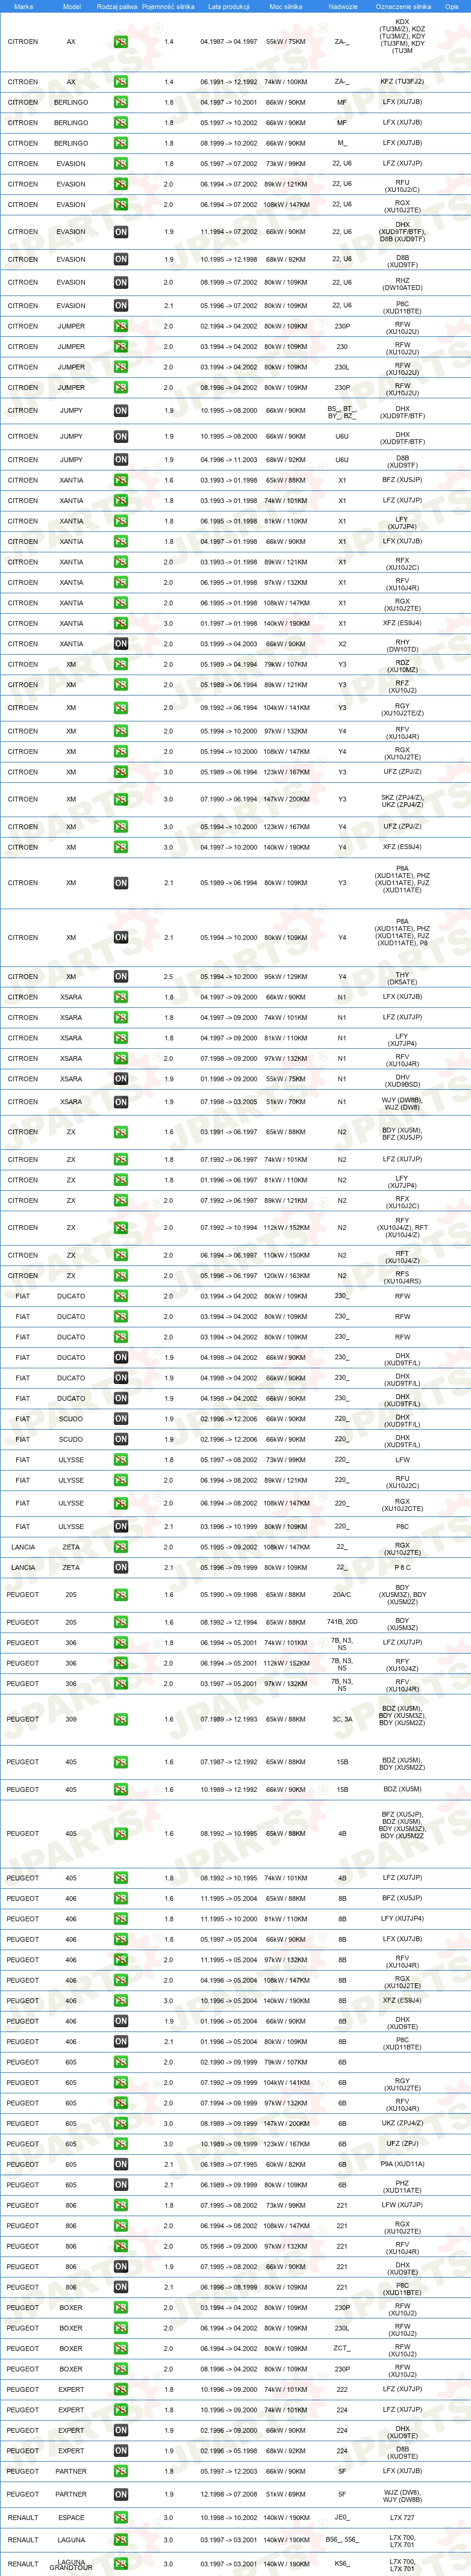The height and width of the screenshot is (2576, 471).
Task: Select body code B56_, 556_ cell
Action: [x=342, y=2539]
